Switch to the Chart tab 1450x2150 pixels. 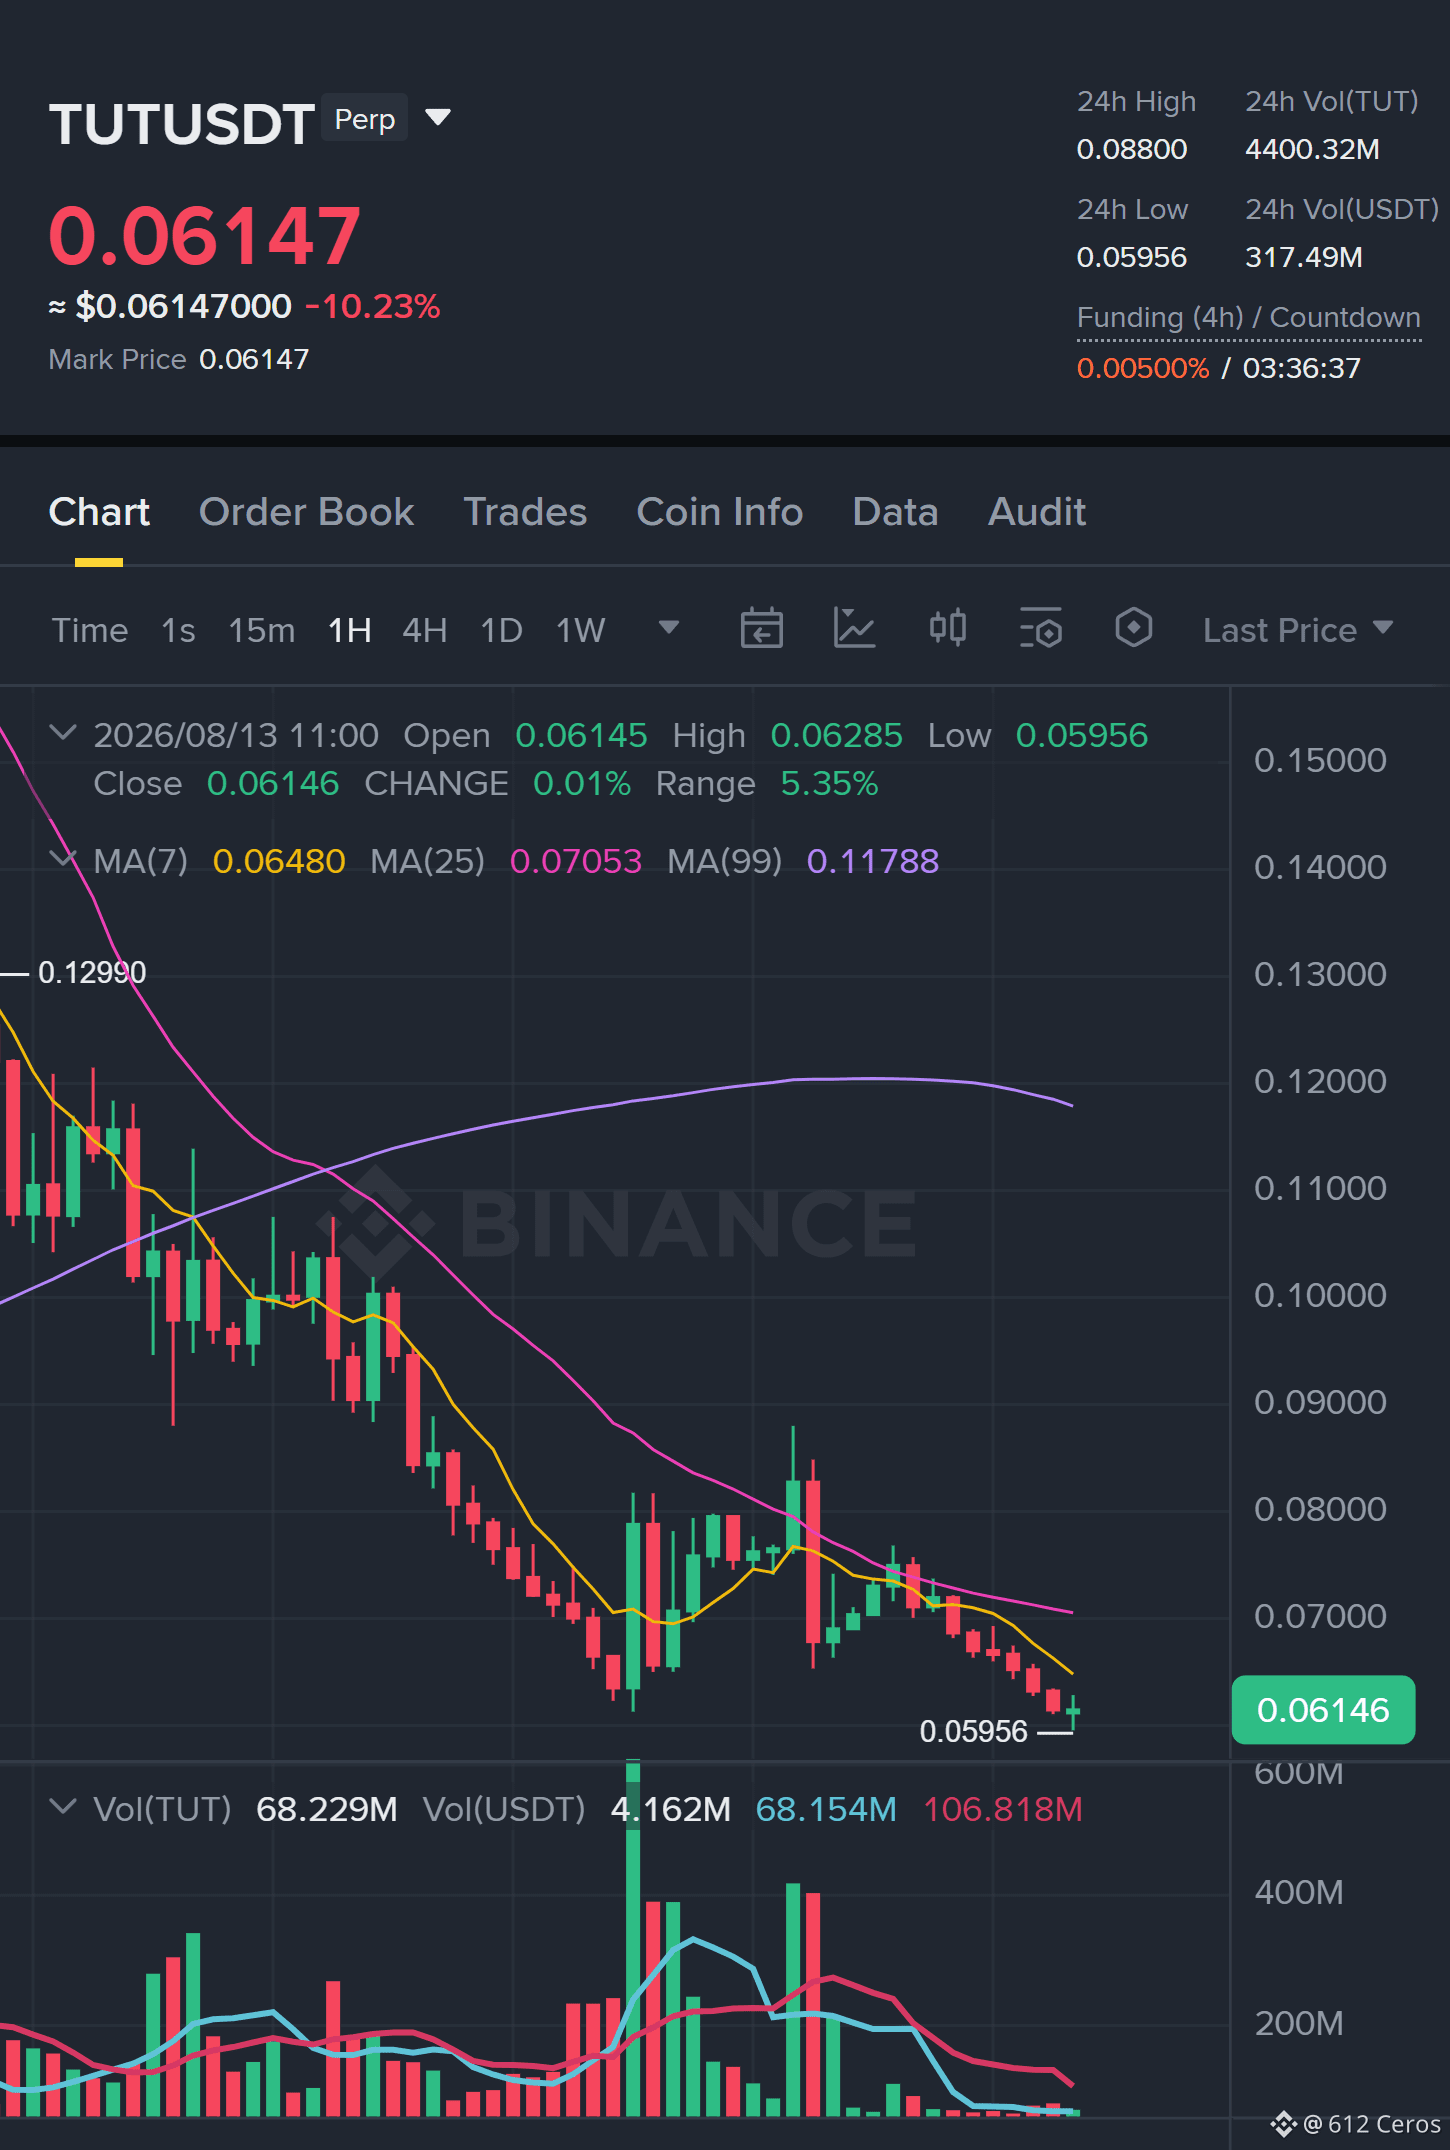pyautogui.click(x=99, y=512)
